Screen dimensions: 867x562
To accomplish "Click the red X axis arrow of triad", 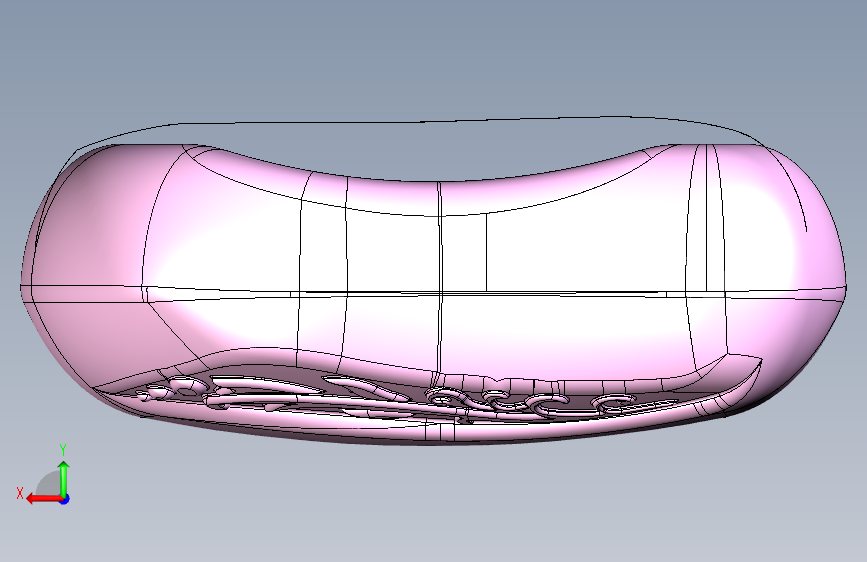I will click(45, 499).
